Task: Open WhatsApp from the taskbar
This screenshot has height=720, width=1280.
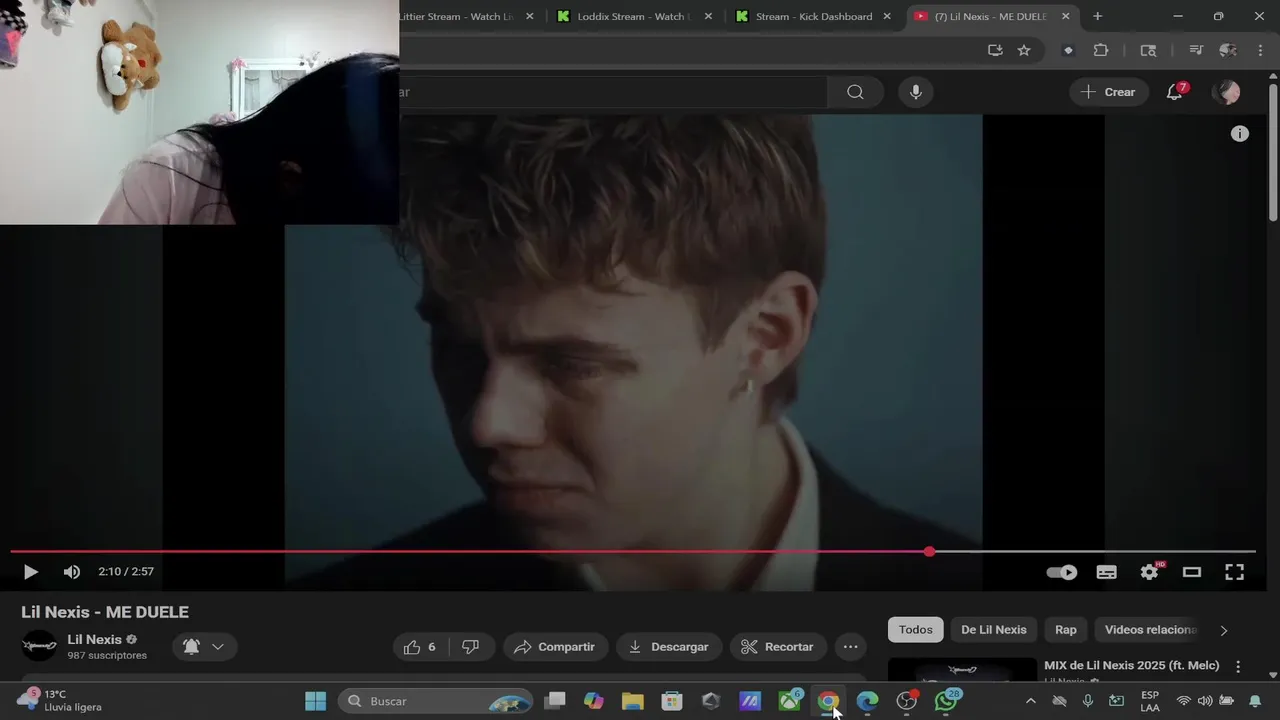Action: click(x=946, y=701)
